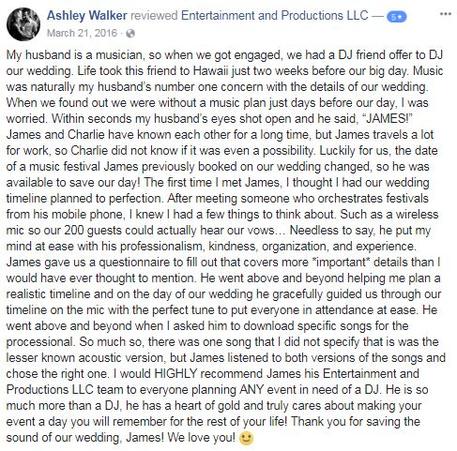
Task: Open the March 21, 2016 post timestamp
Action: (82, 33)
